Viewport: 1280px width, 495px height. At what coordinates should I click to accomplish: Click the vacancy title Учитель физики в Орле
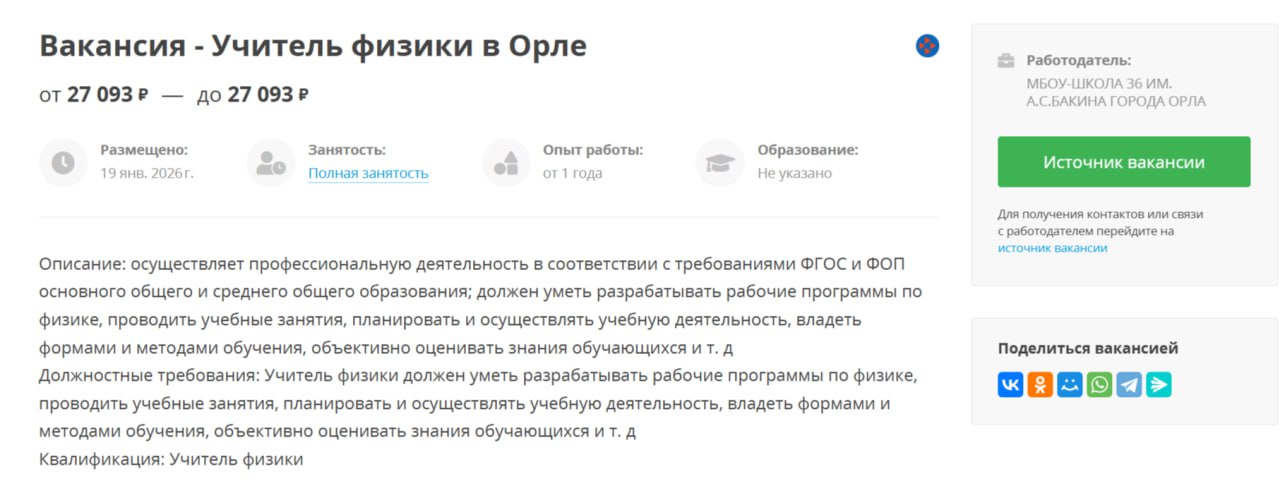[x=313, y=46]
